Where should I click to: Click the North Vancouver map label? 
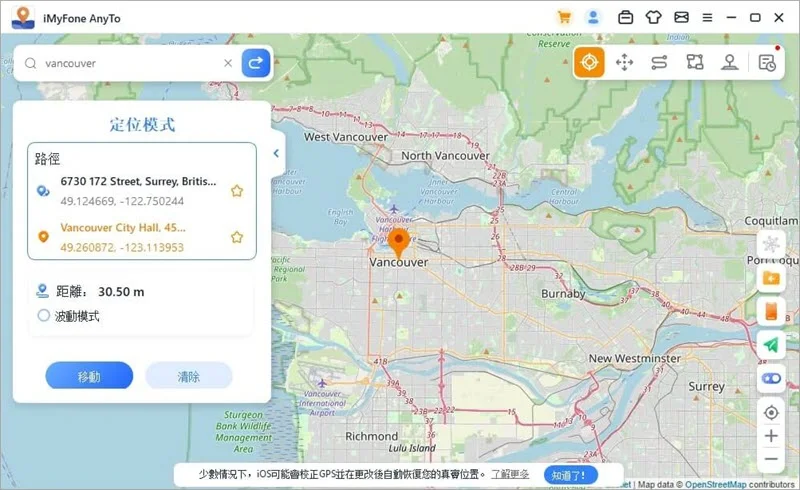445,156
